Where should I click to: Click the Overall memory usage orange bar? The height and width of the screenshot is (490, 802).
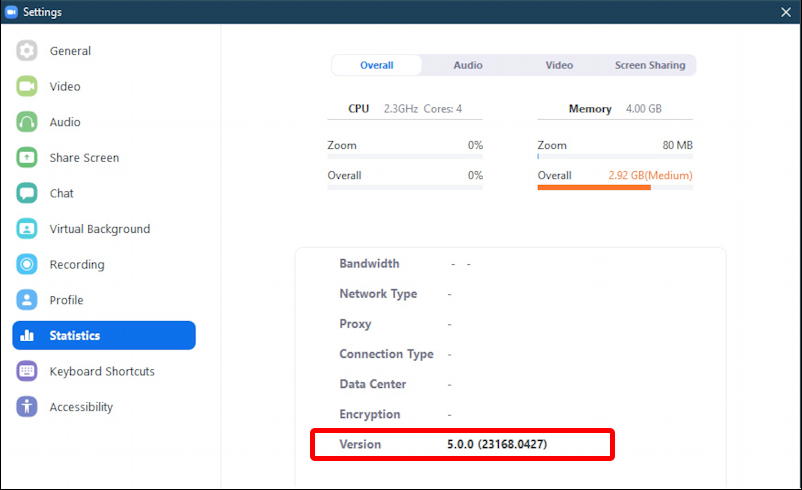[x=594, y=187]
